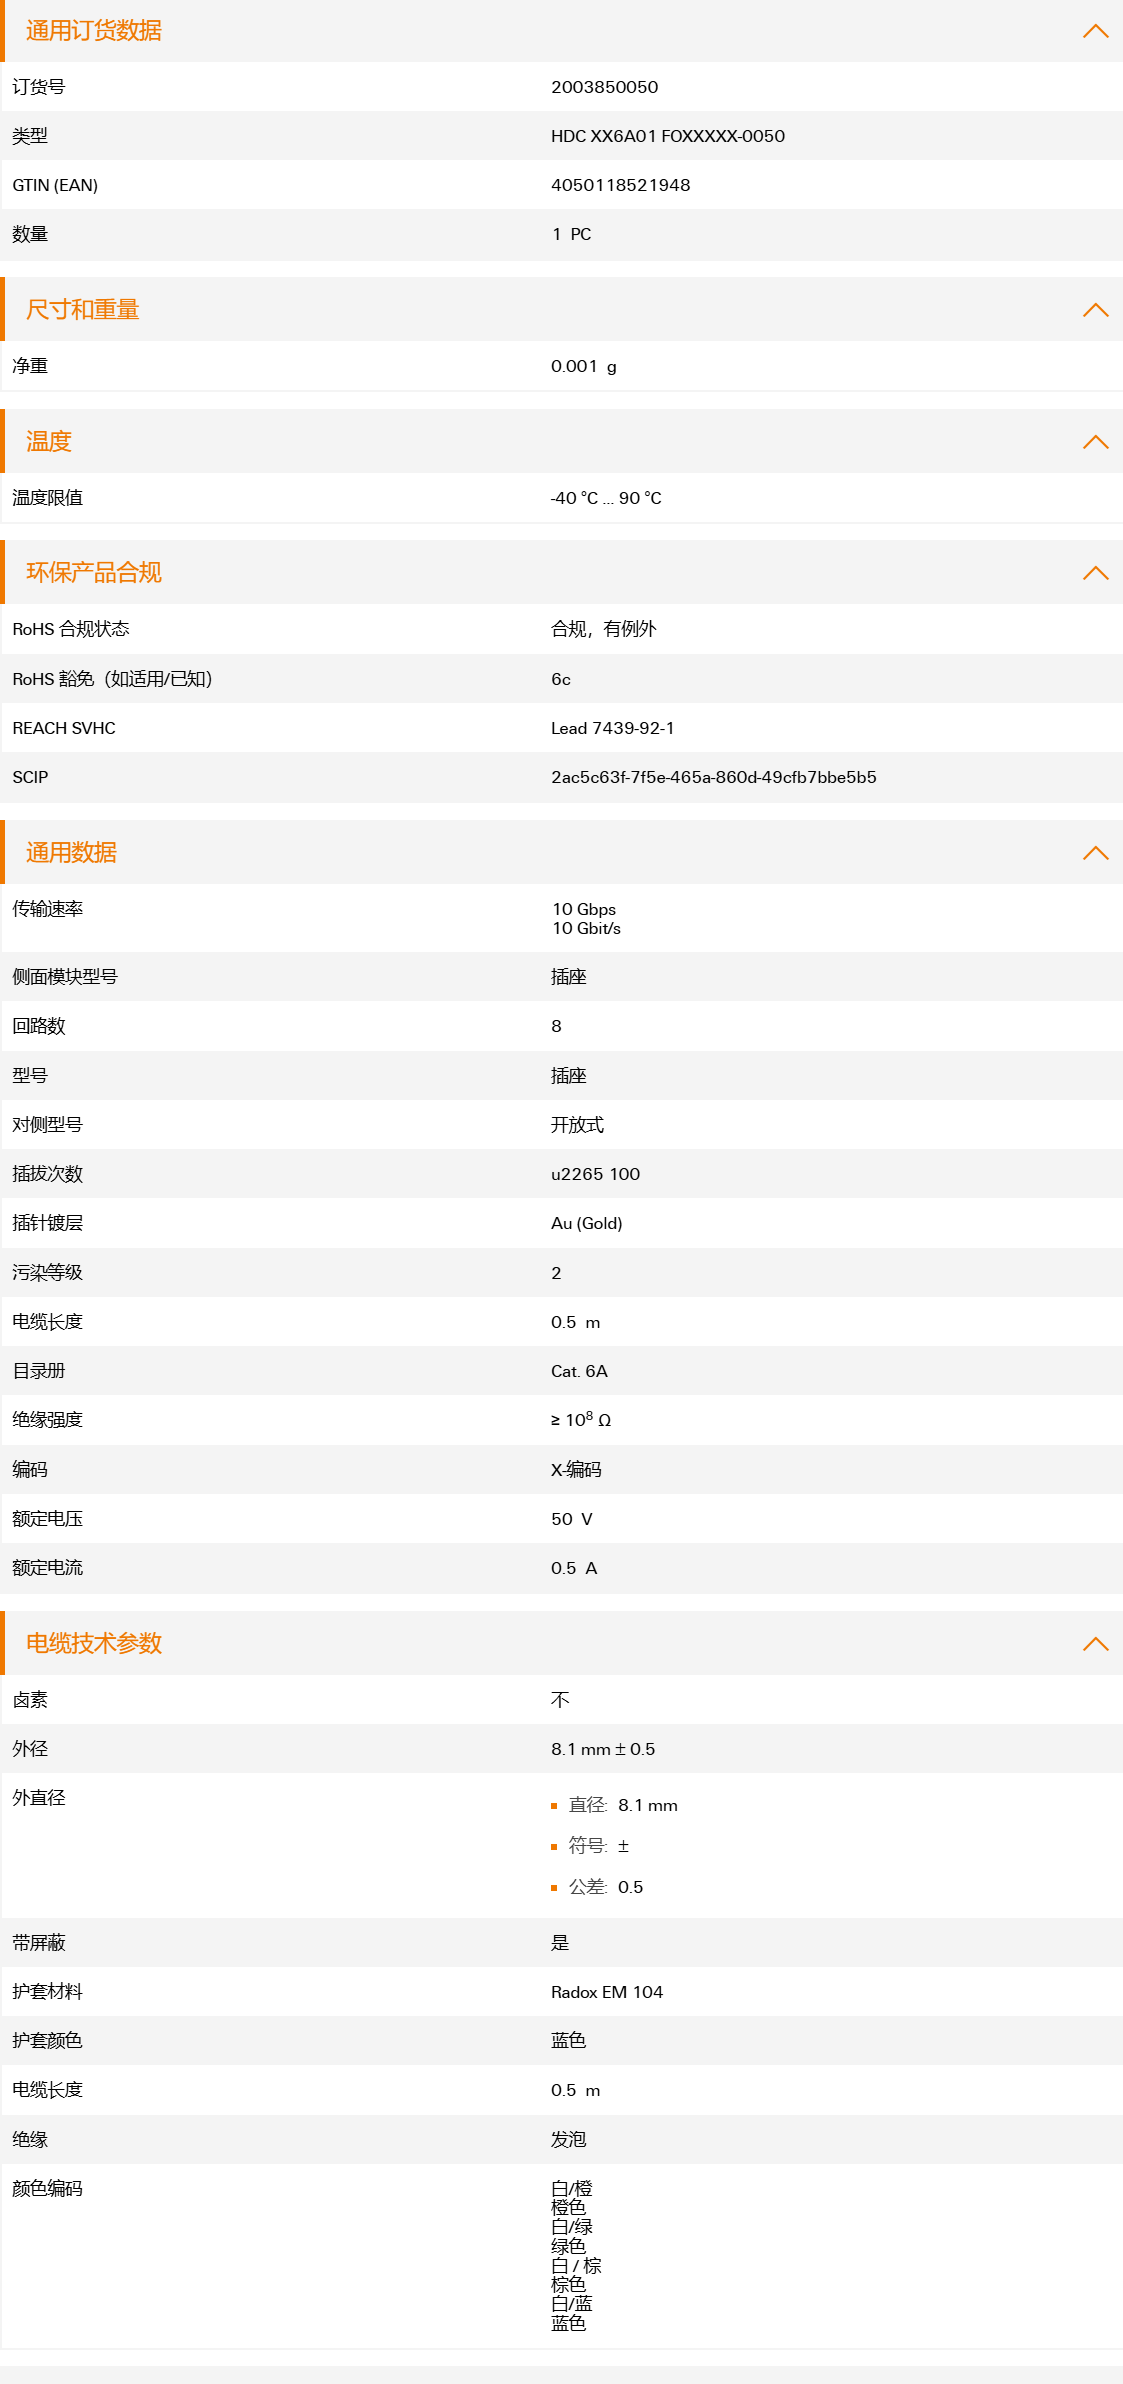The height and width of the screenshot is (2384, 1123).
Task: Select GTIN value 4050118521948
Action: (x=620, y=185)
